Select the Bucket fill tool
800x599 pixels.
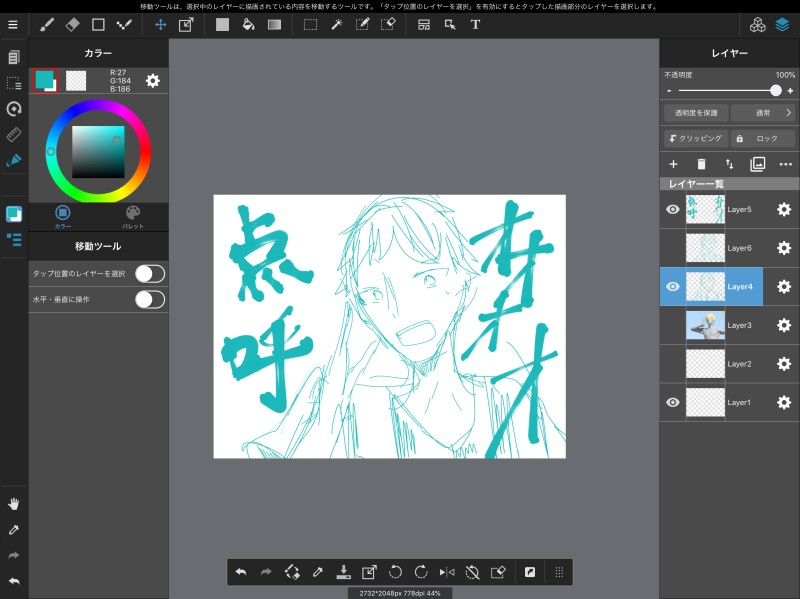click(x=248, y=24)
